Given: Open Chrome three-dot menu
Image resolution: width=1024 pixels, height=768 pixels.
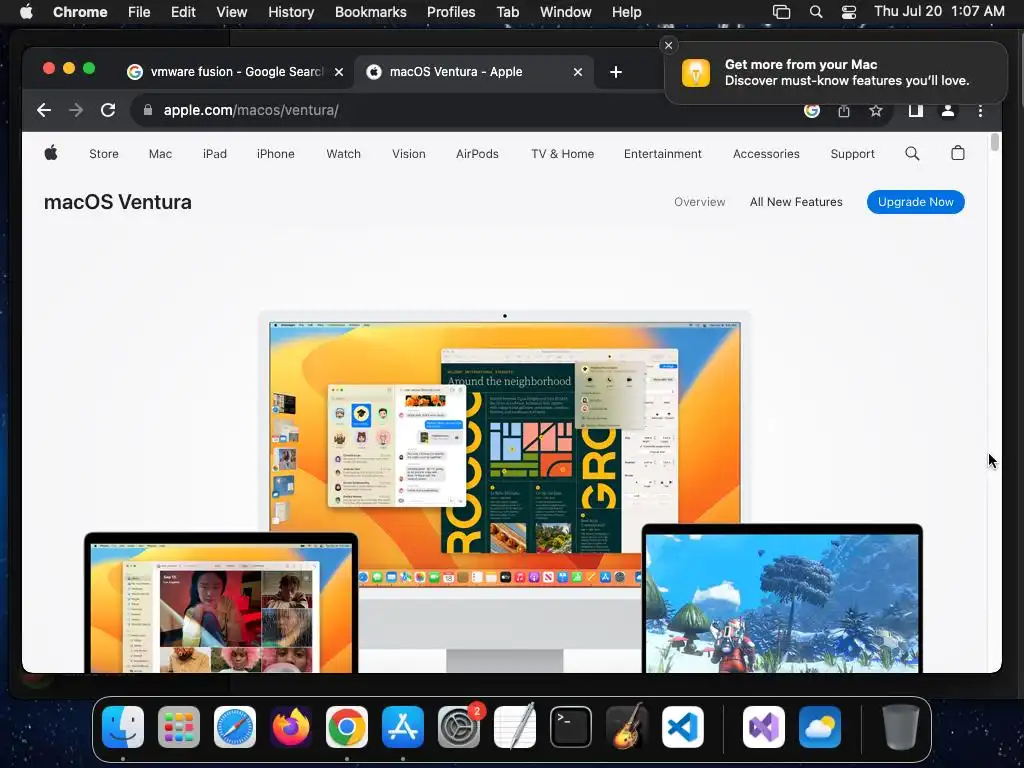Looking at the screenshot, I should click(980, 111).
